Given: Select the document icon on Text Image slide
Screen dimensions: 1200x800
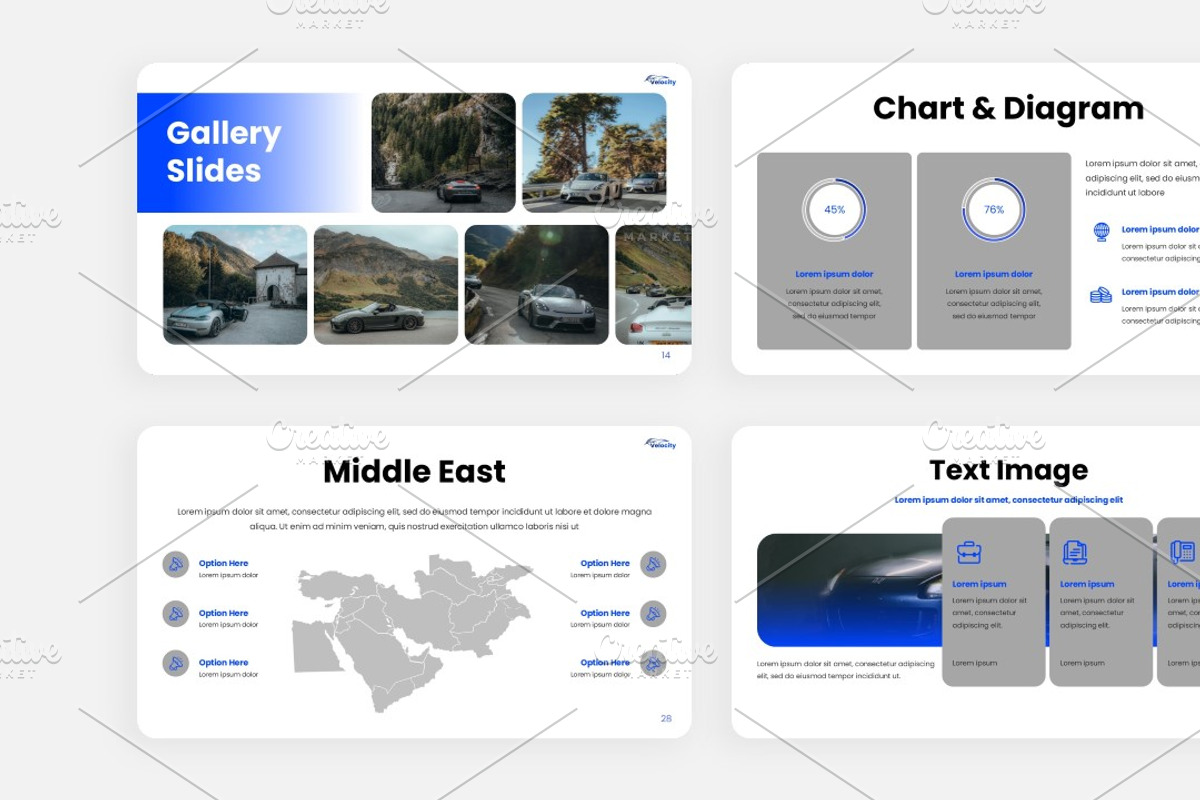Looking at the screenshot, I should pyautogui.click(x=1075, y=552).
